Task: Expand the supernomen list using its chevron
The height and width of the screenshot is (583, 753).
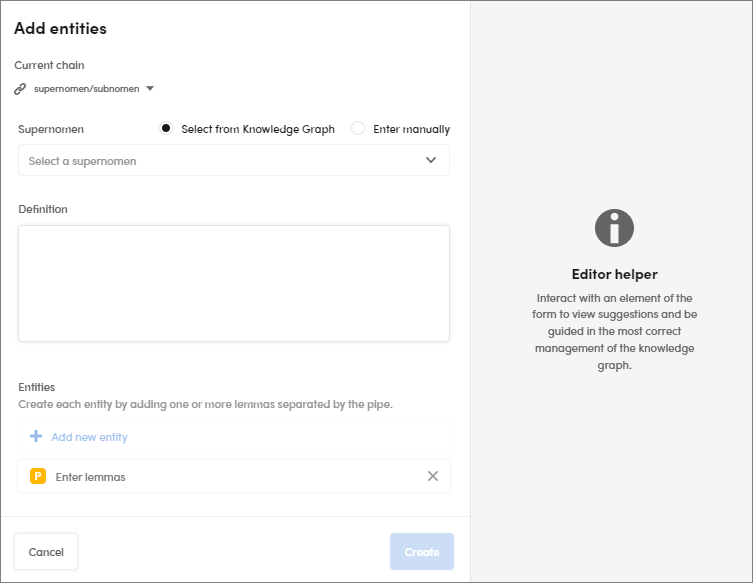Action: tap(431, 160)
